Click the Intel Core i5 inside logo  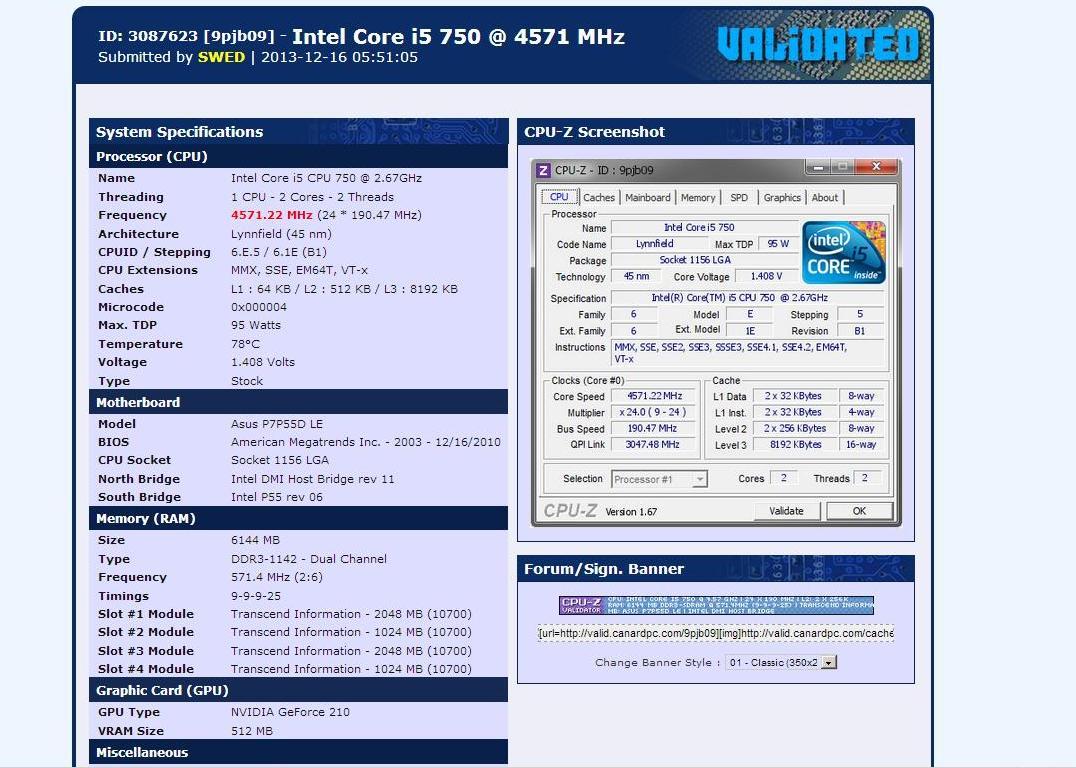point(843,252)
